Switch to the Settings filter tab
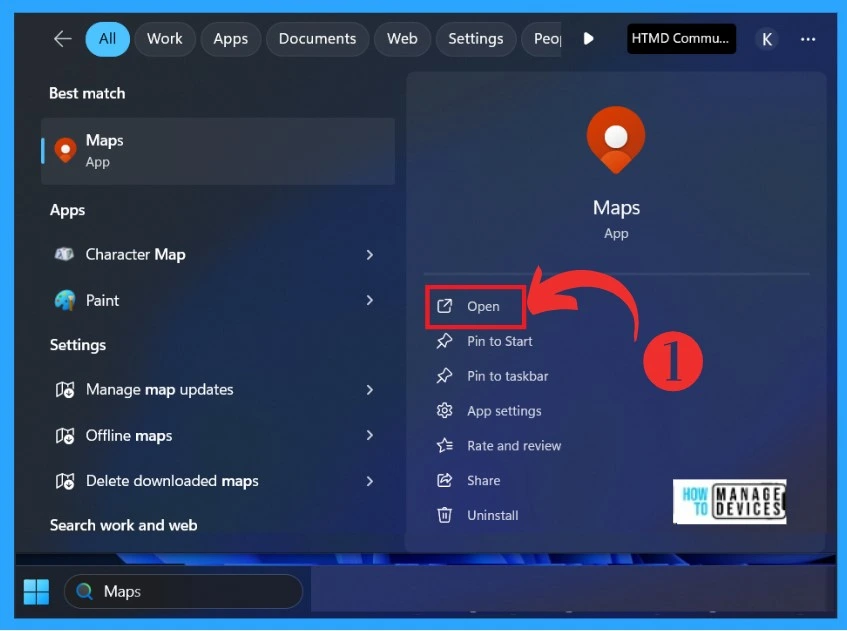The image size is (847, 631). (476, 39)
